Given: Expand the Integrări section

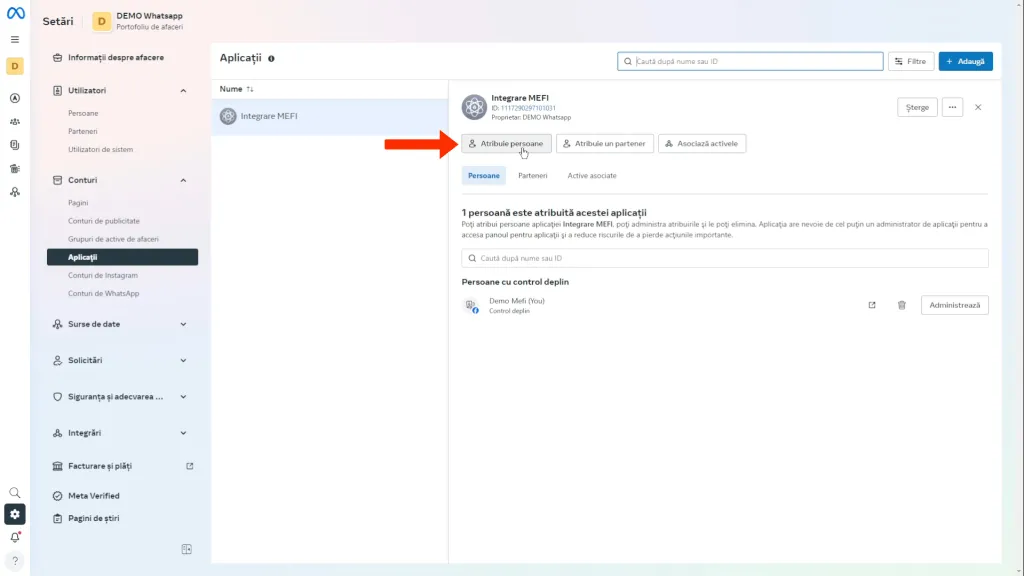Looking at the screenshot, I should pos(184,433).
